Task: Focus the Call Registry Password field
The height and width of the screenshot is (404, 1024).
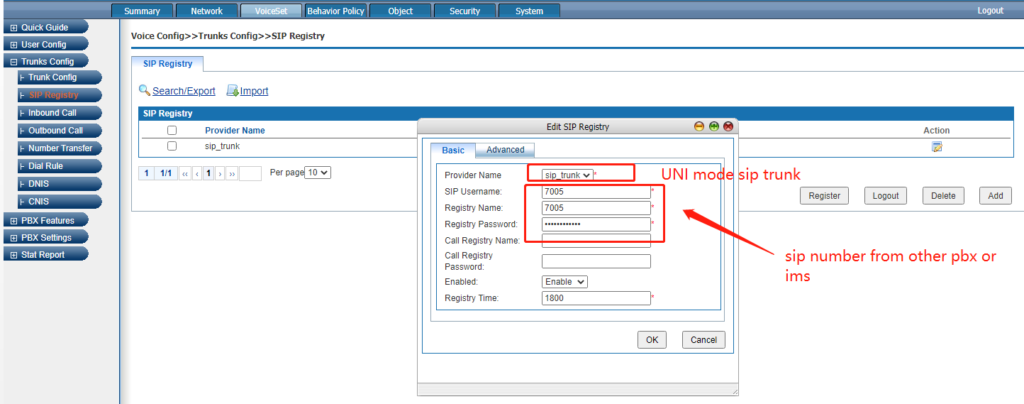Action: pos(596,261)
